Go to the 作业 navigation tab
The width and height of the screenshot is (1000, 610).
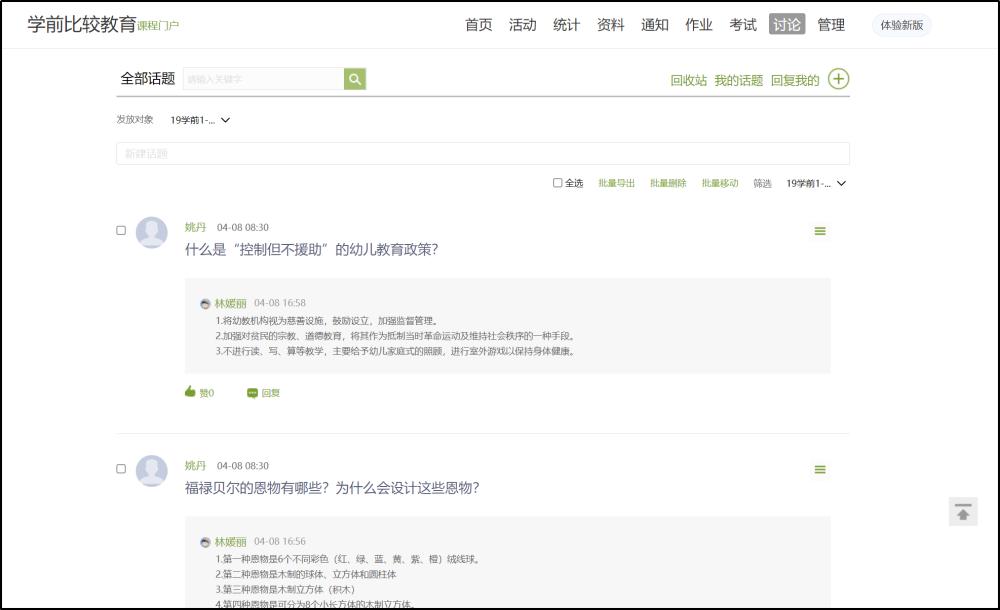coord(698,25)
